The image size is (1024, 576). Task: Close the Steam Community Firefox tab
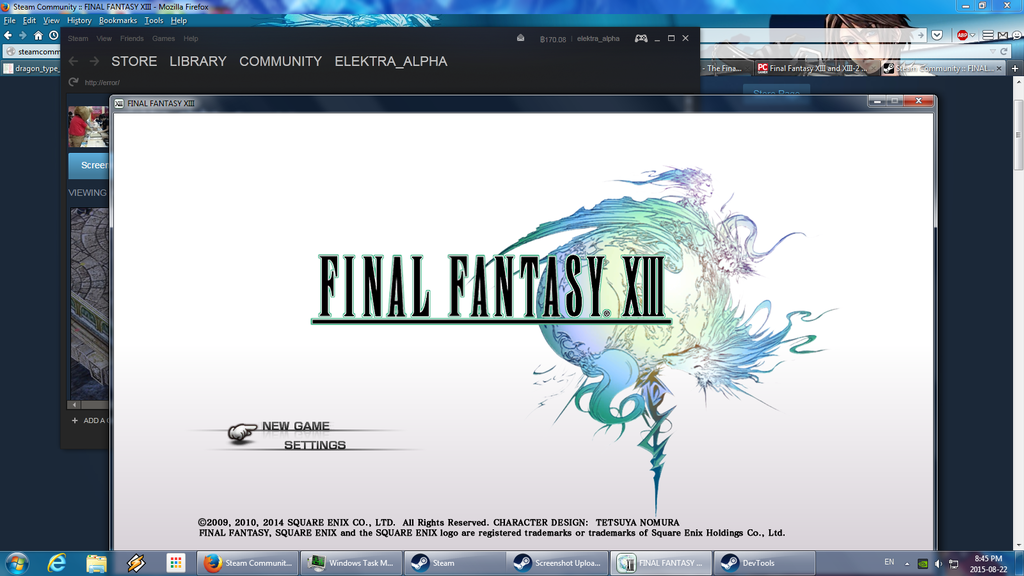(x=999, y=68)
